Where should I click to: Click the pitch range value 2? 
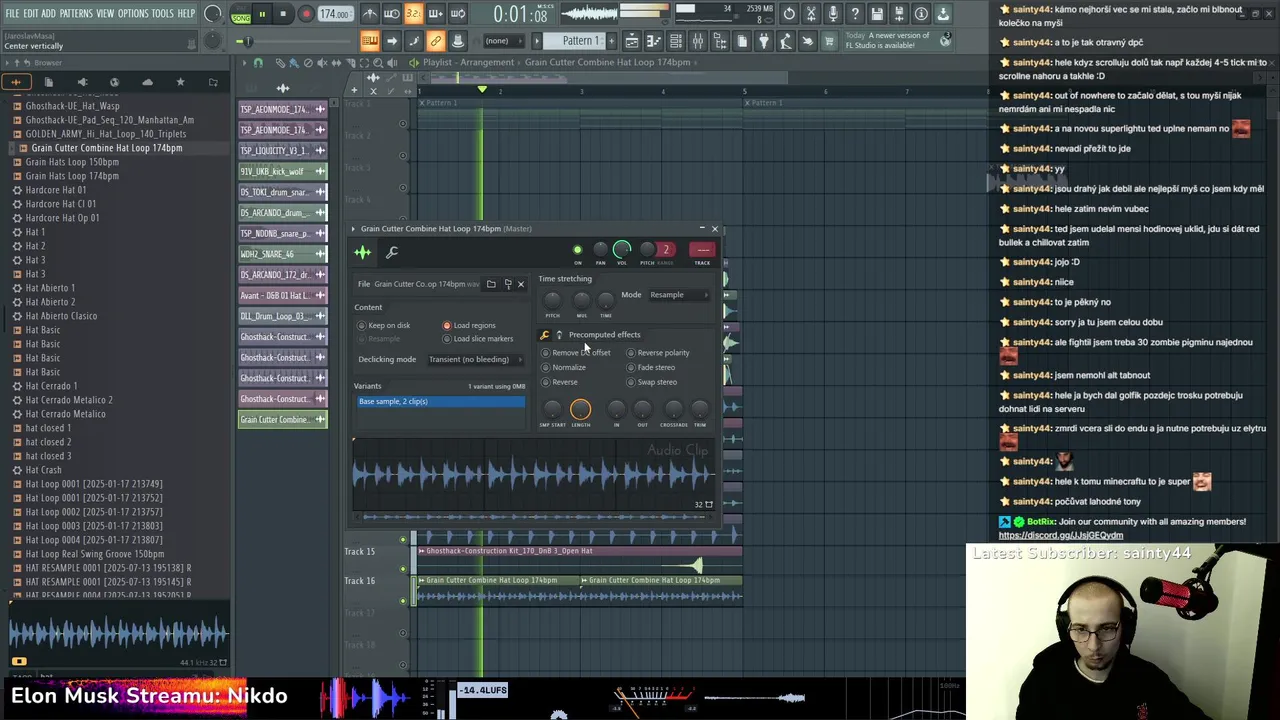coord(666,250)
